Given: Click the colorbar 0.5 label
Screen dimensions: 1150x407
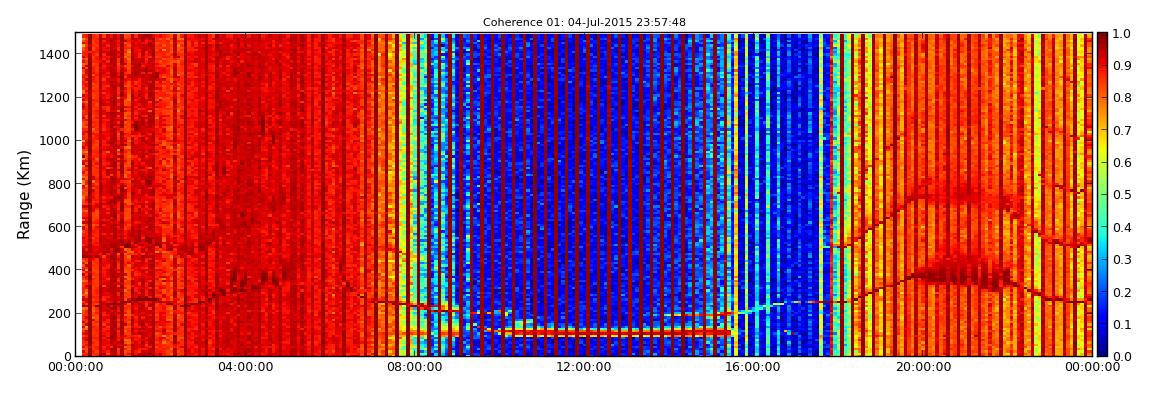Looking at the screenshot, I should (1121, 195).
